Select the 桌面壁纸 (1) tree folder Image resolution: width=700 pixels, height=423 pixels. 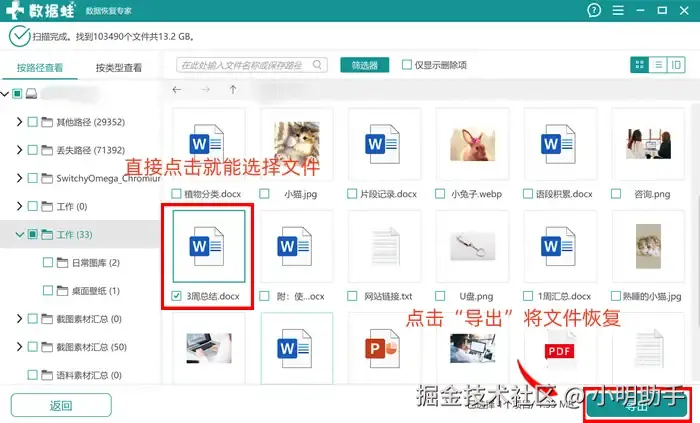coord(88,290)
